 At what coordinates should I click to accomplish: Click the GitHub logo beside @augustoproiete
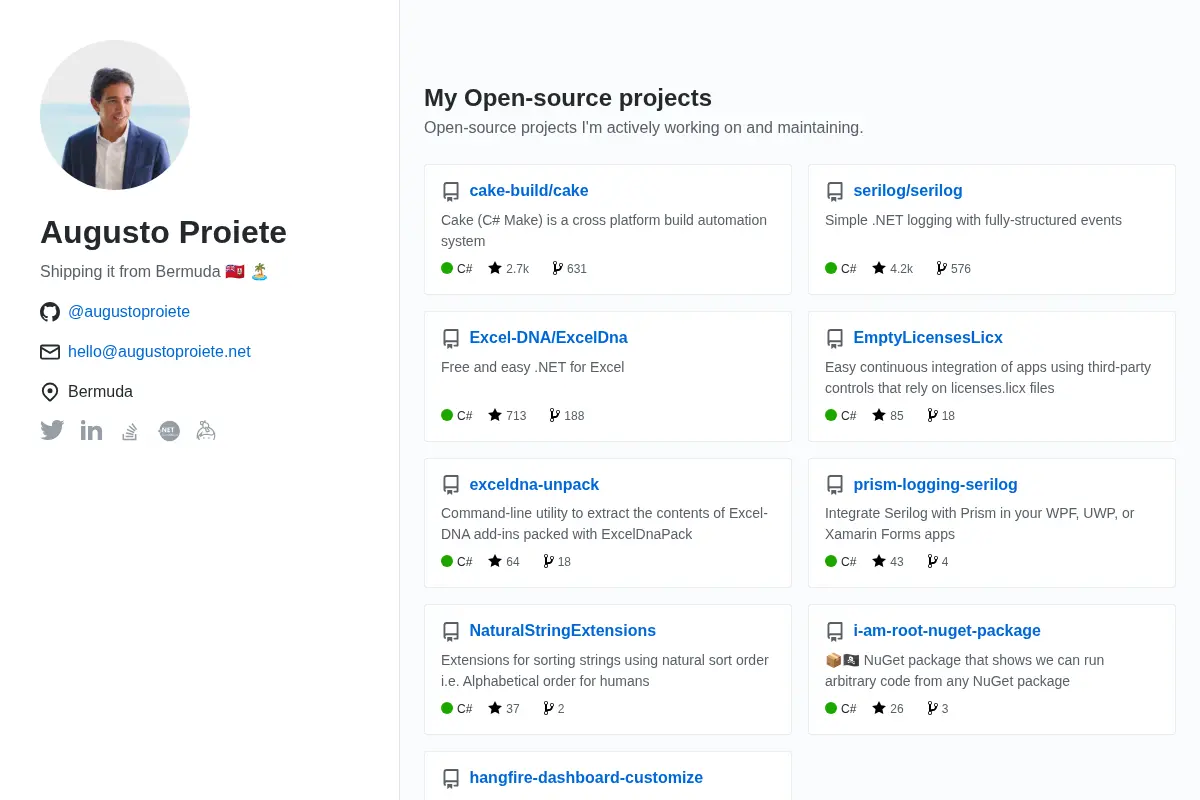pos(50,312)
